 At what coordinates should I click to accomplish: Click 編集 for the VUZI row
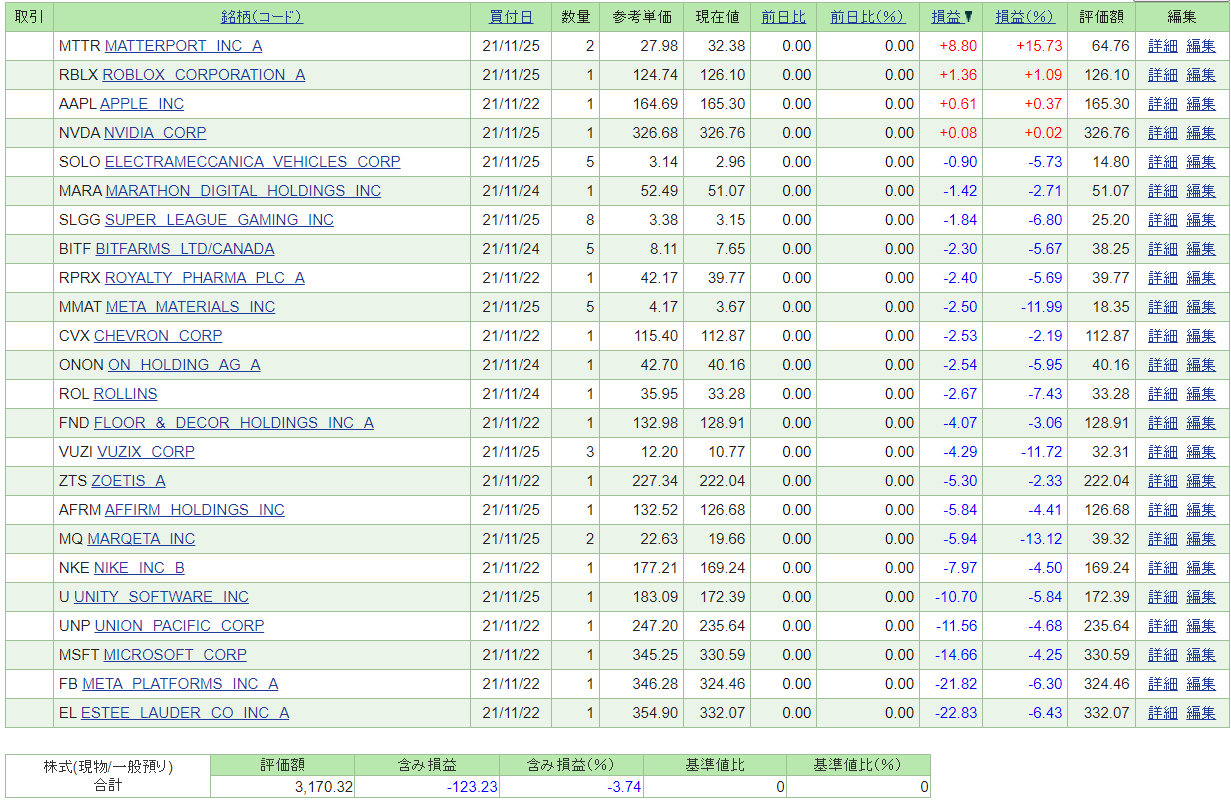[1201, 452]
